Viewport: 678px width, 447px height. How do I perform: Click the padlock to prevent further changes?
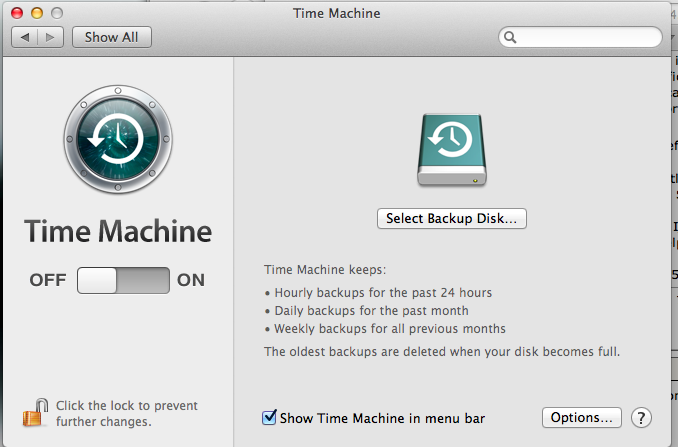[x=35, y=412]
